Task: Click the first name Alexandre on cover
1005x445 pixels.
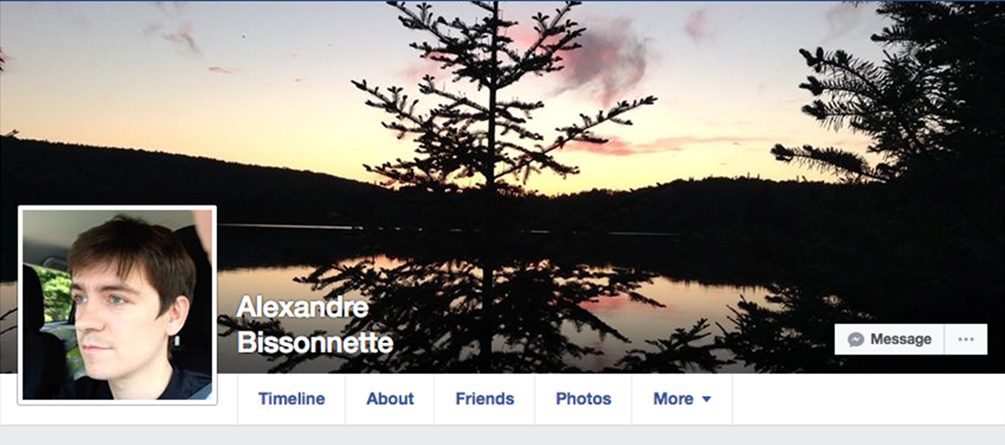Action: pyautogui.click(x=303, y=307)
